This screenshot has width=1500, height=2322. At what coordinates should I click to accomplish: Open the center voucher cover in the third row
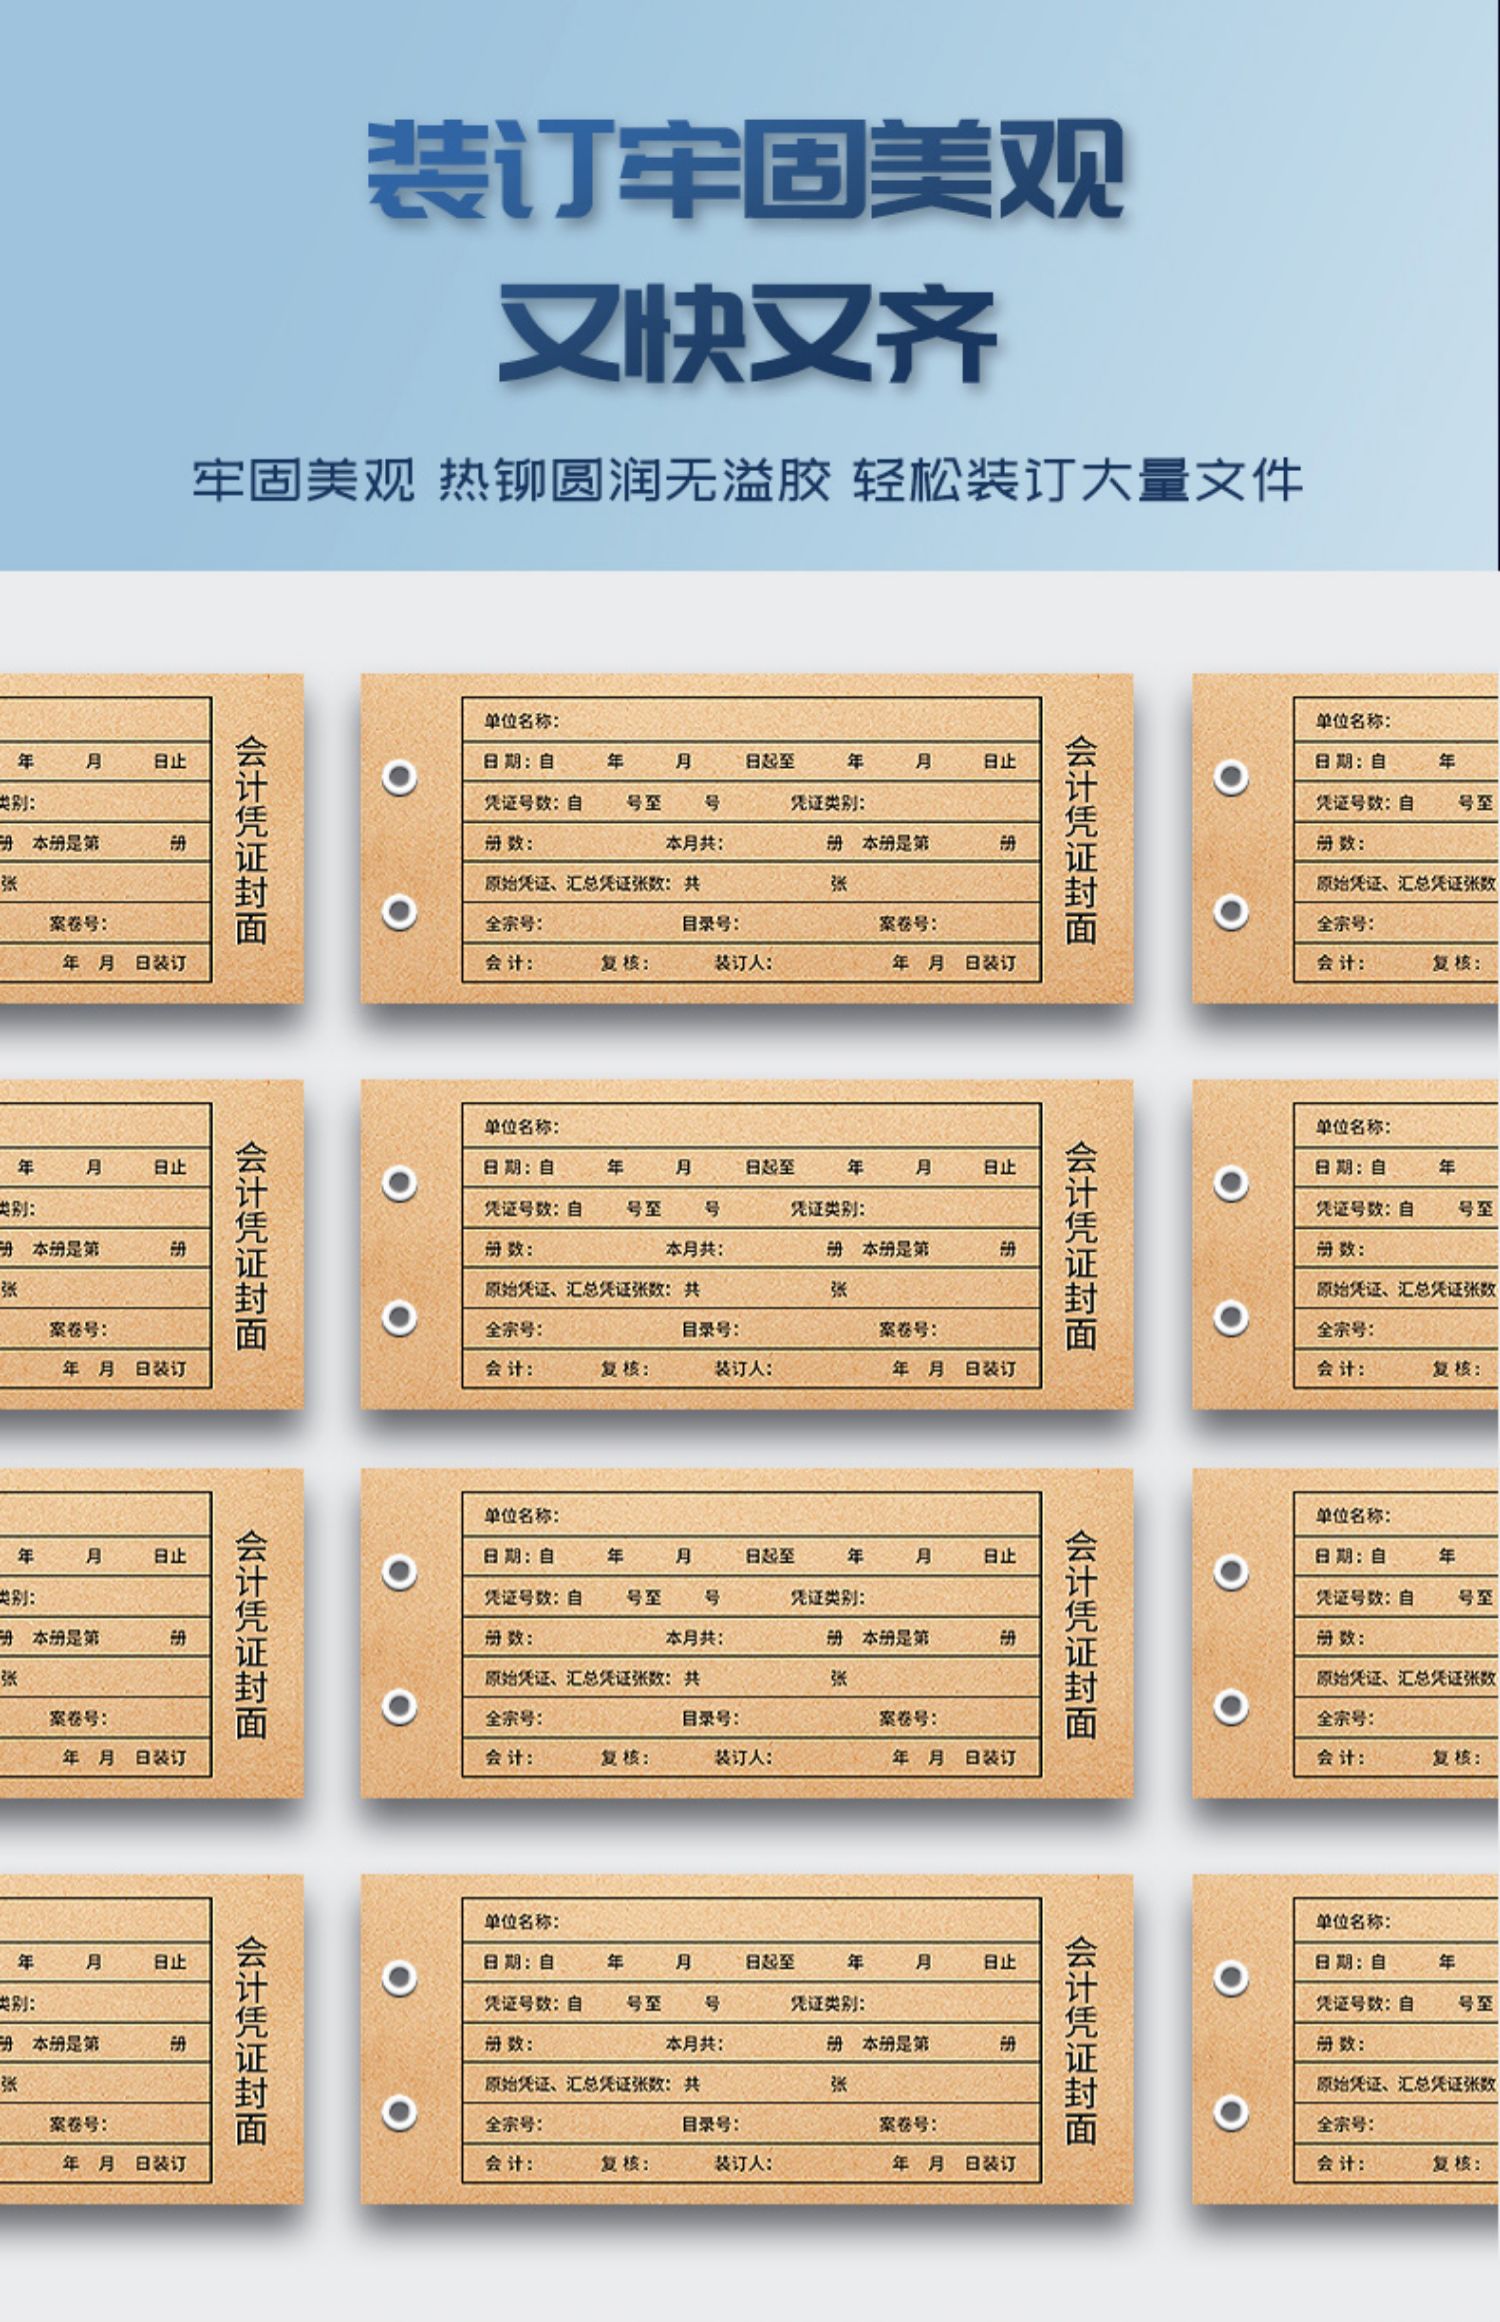click(747, 1633)
